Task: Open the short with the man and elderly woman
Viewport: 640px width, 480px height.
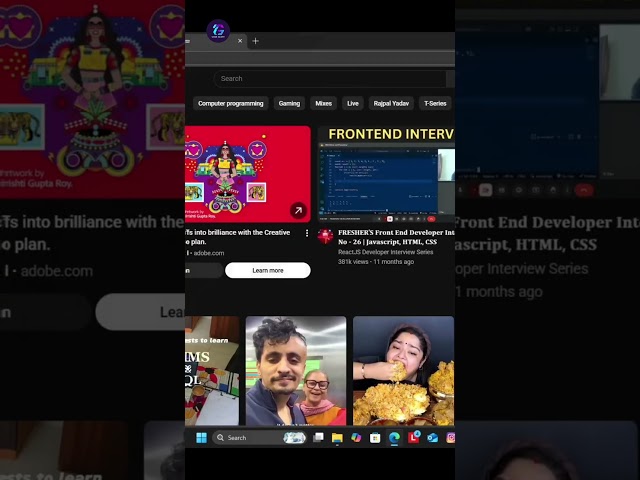Action: pos(296,371)
